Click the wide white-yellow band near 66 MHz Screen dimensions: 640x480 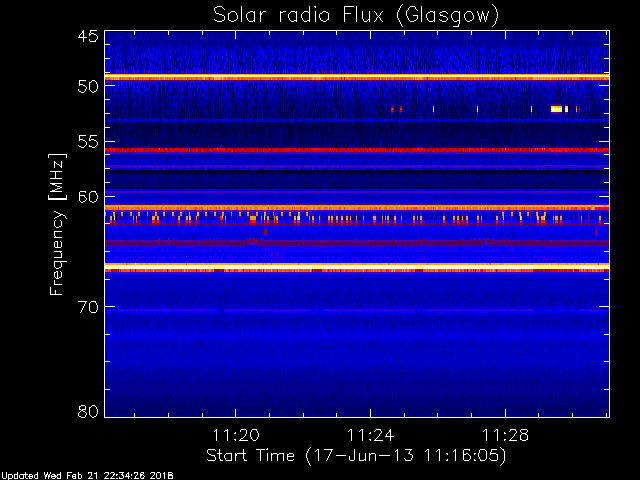point(357,268)
